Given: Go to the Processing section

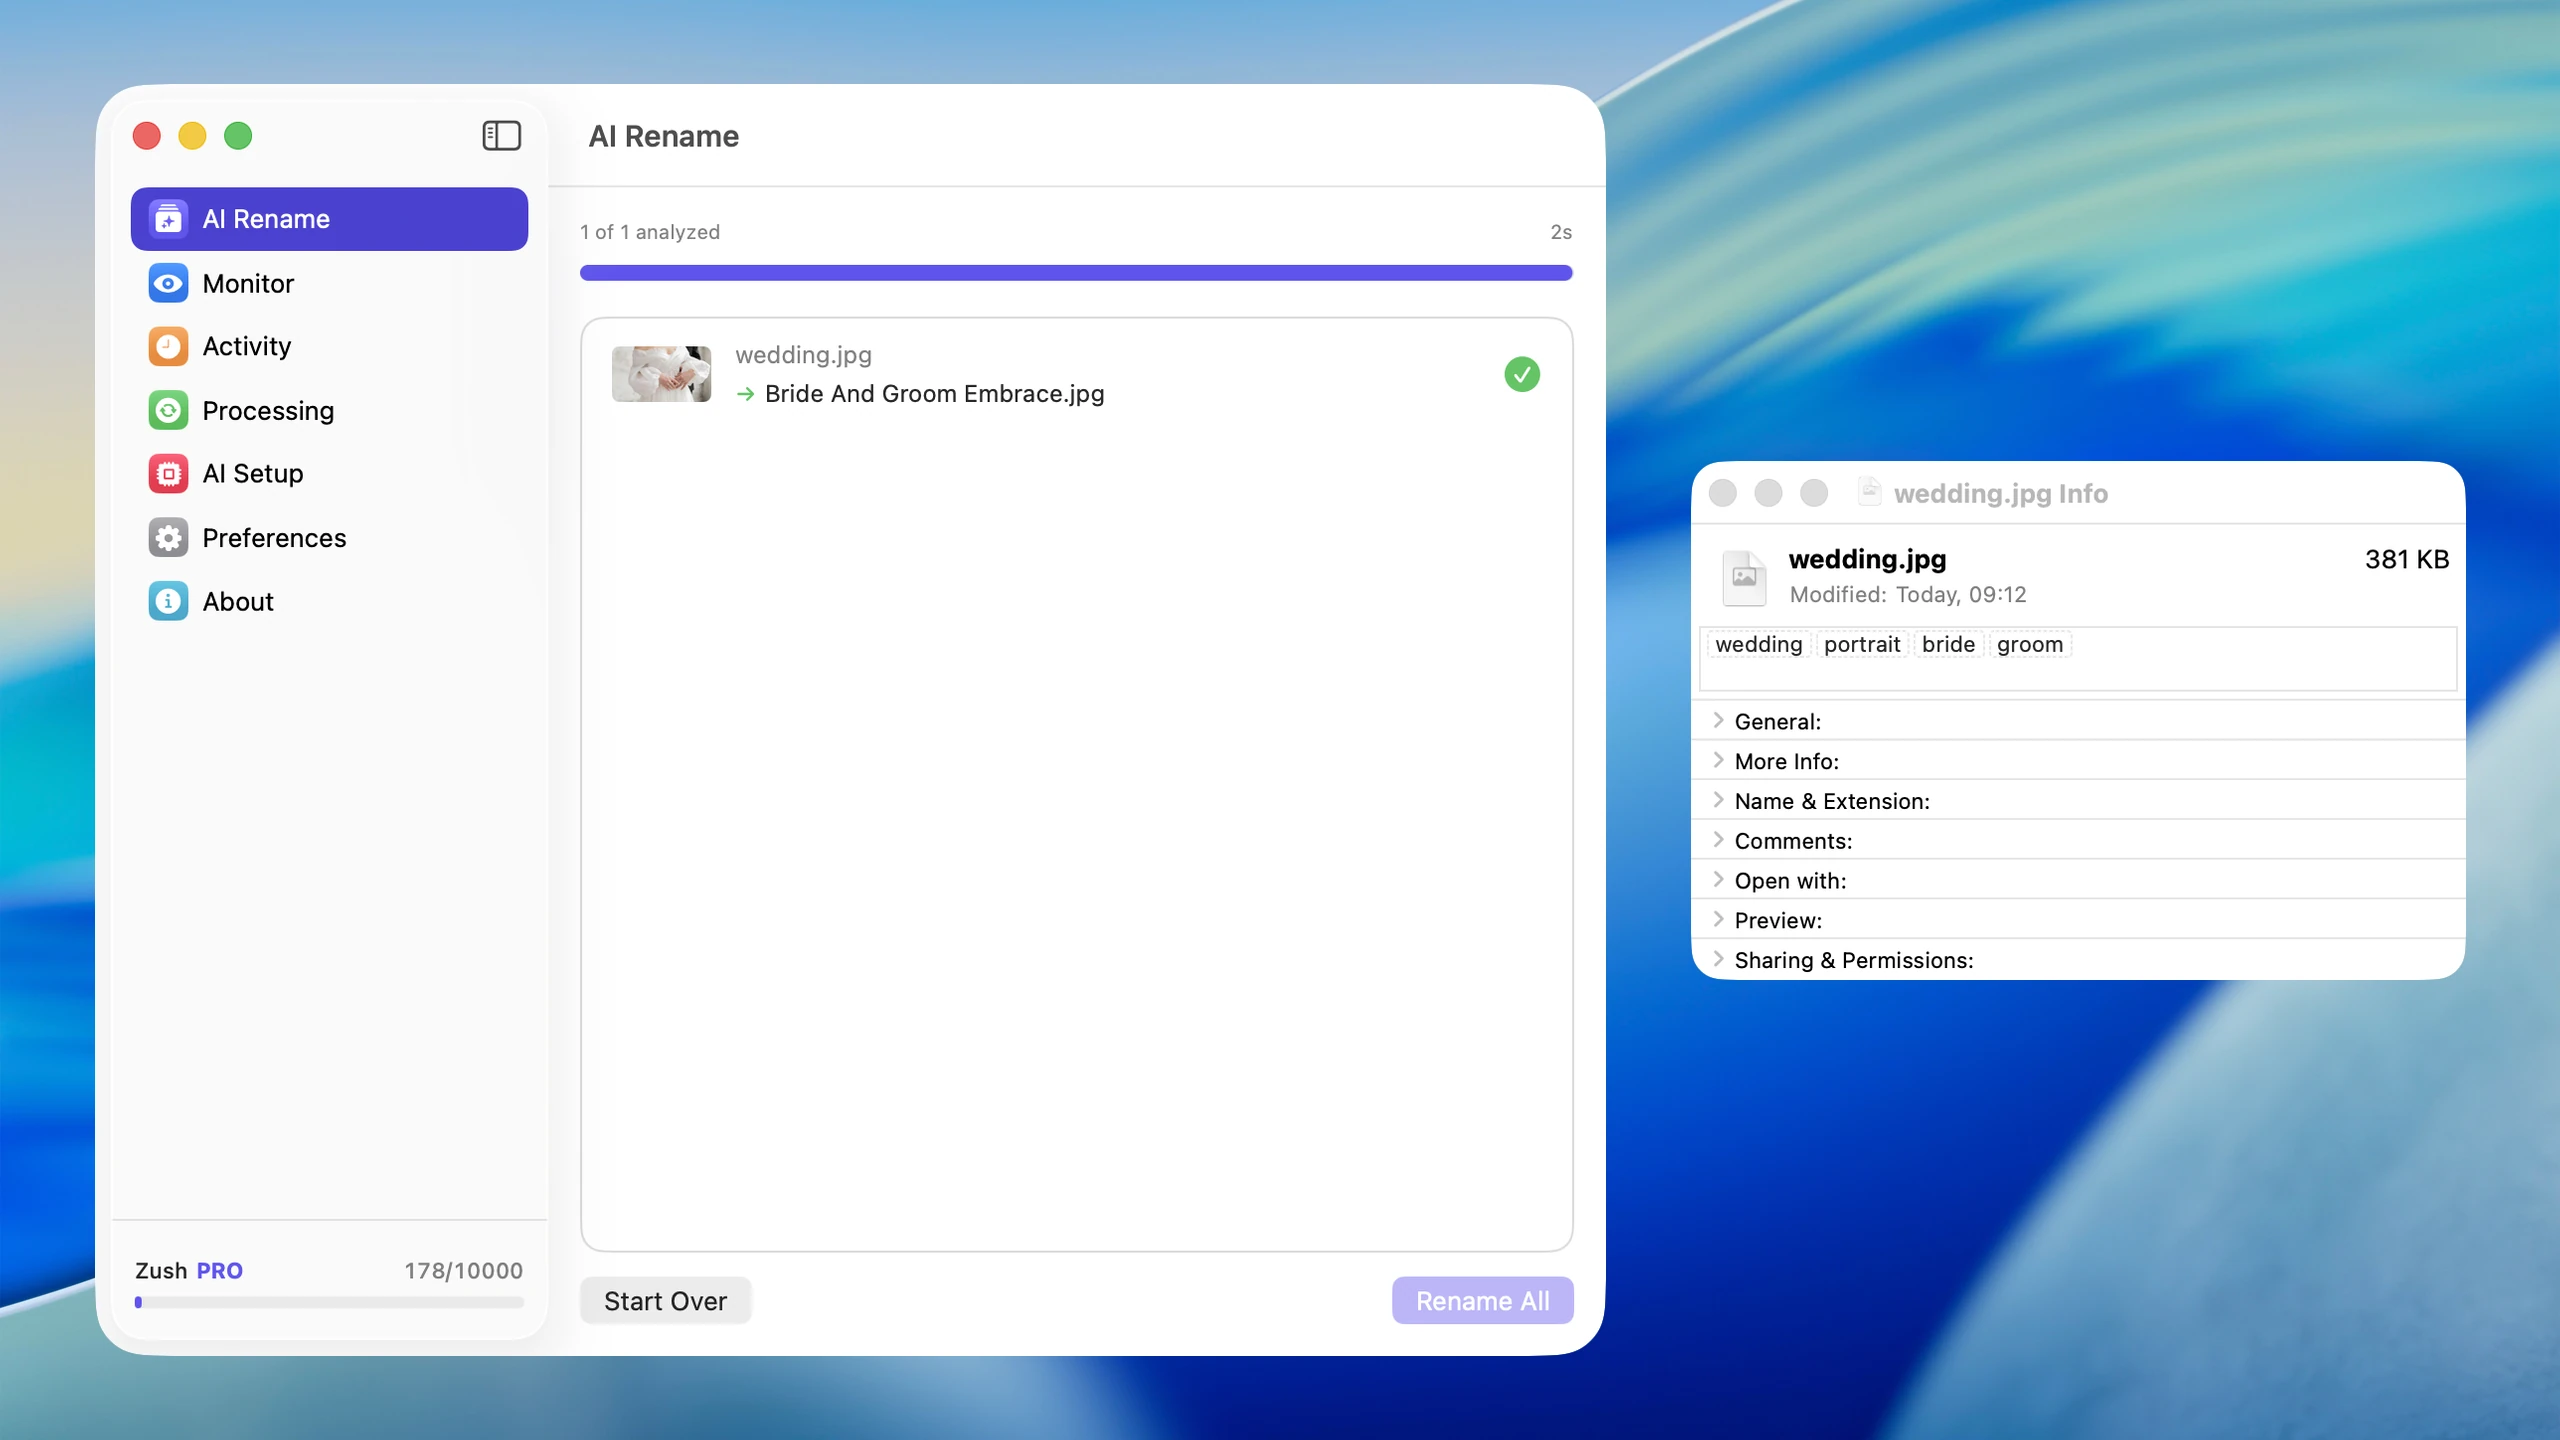Looking at the screenshot, I should (x=329, y=410).
